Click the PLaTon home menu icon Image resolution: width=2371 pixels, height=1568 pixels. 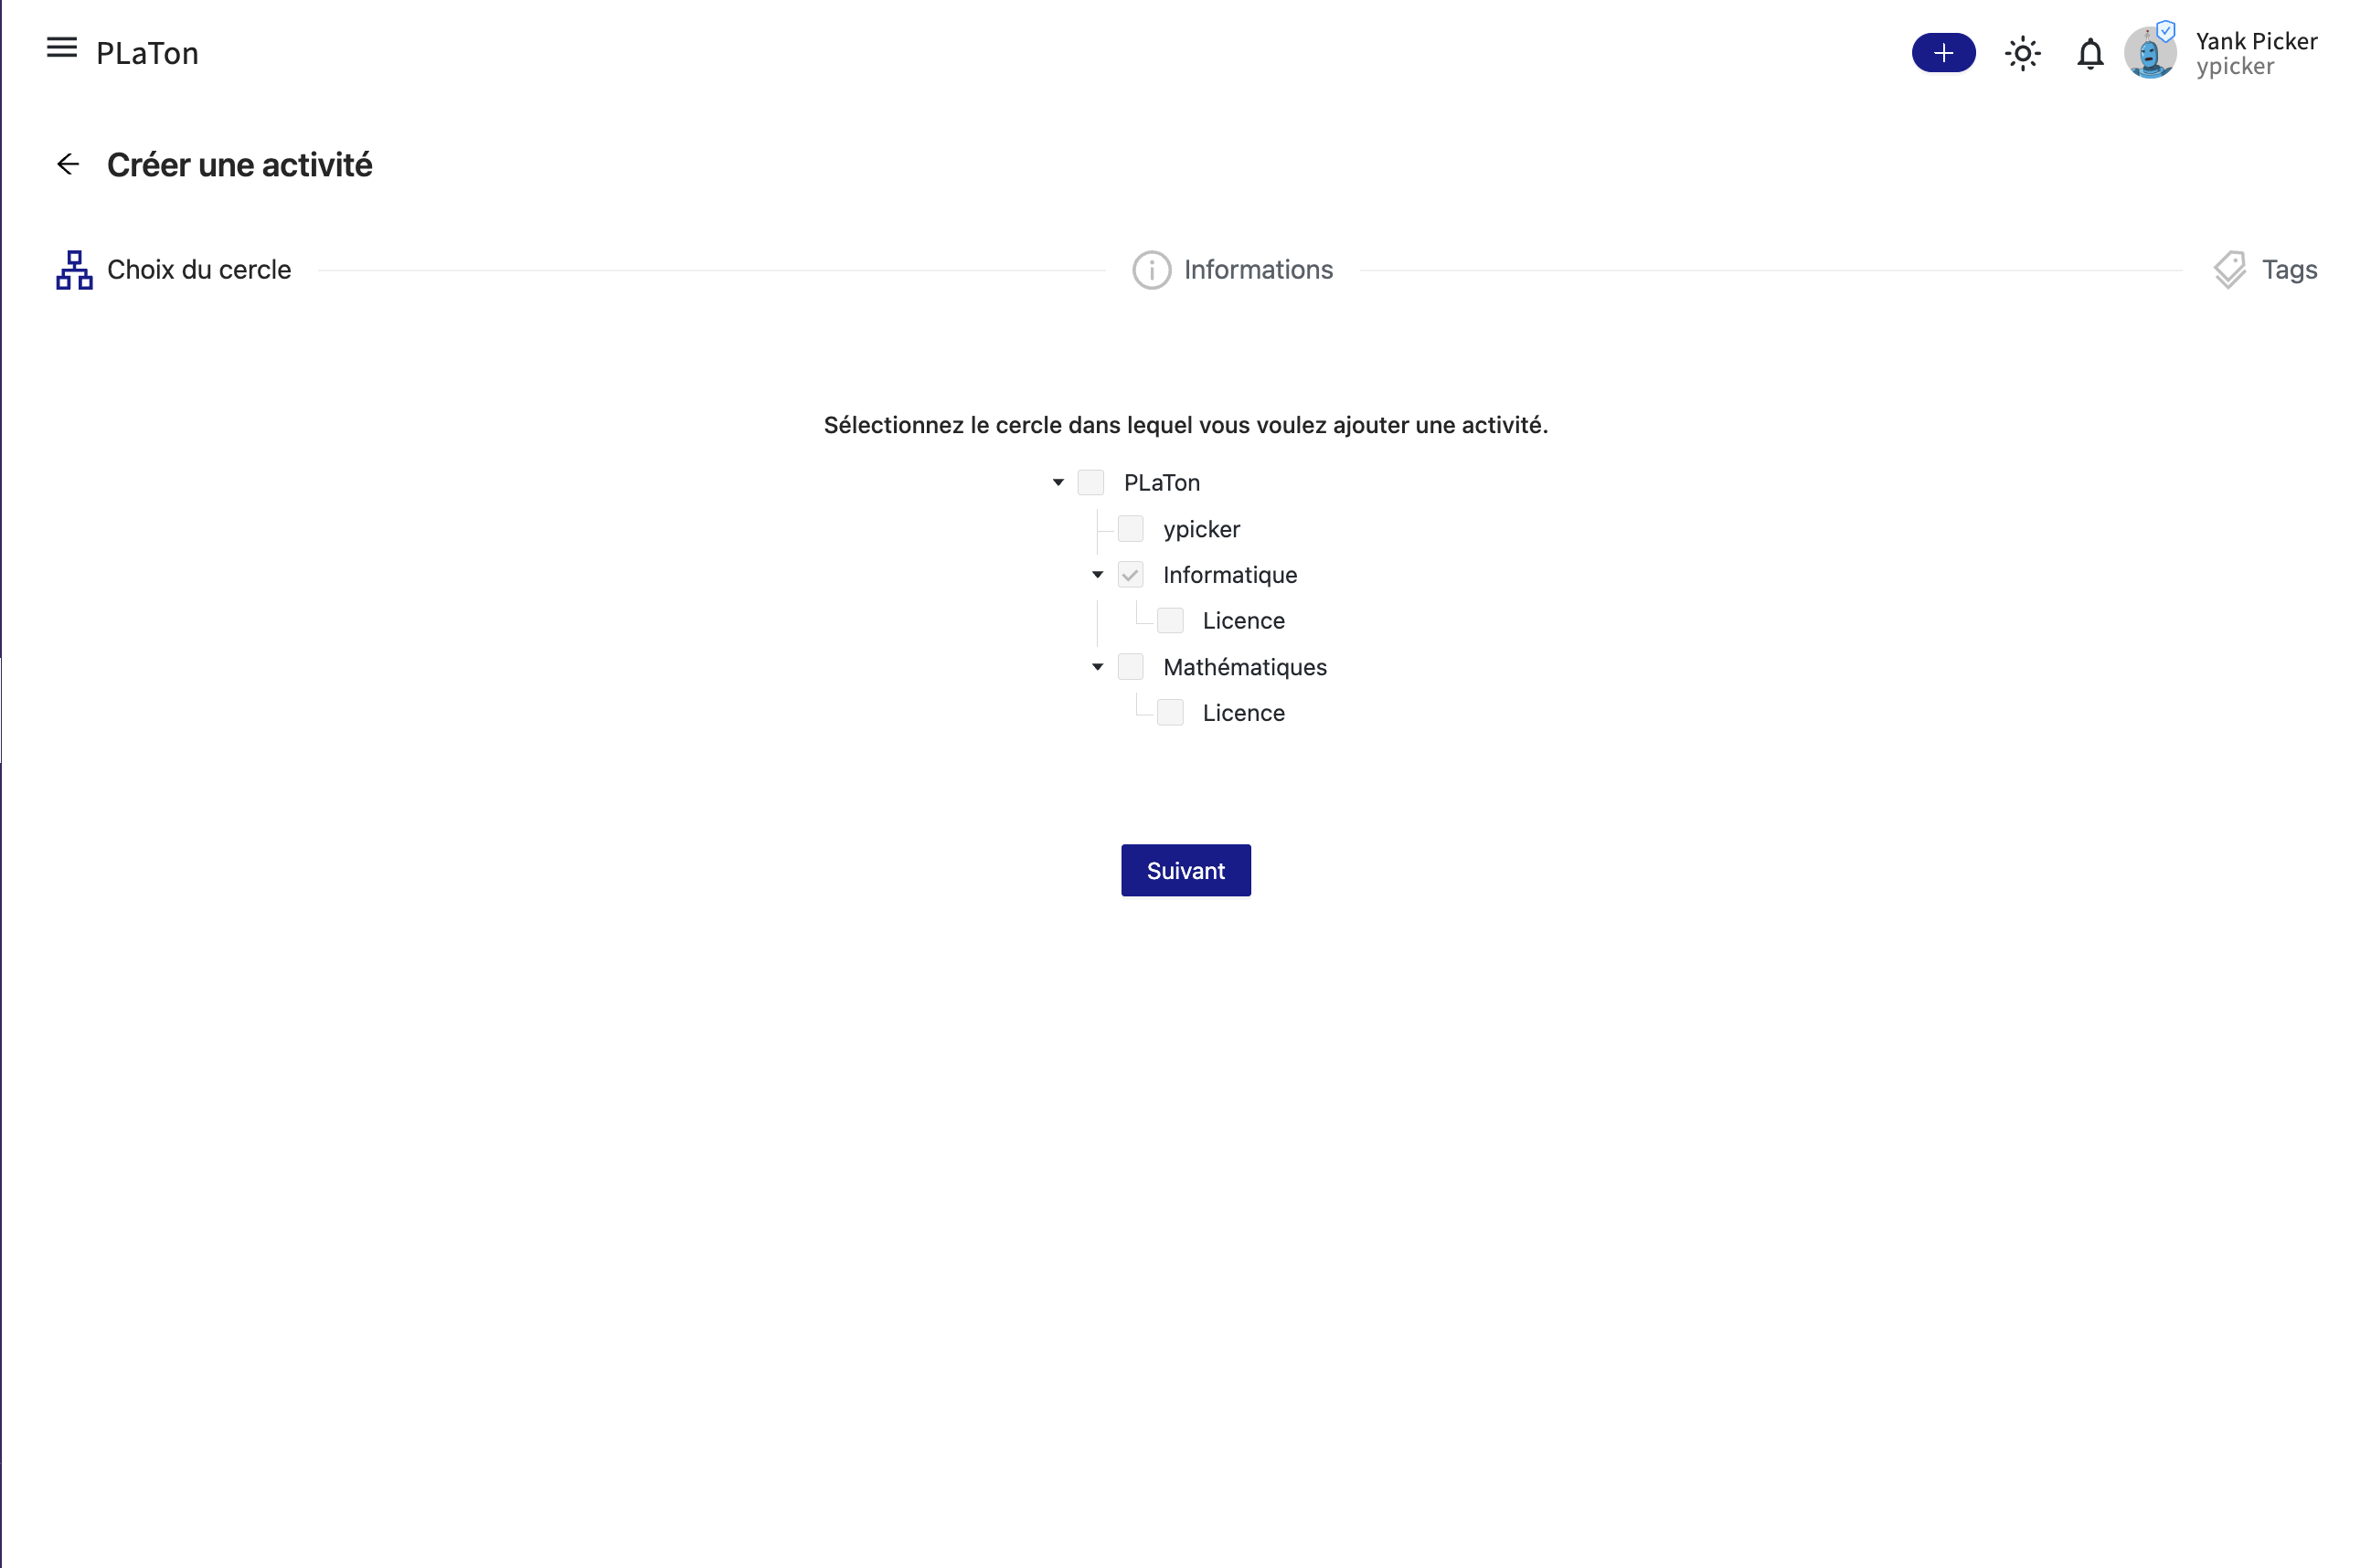coord(59,52)
